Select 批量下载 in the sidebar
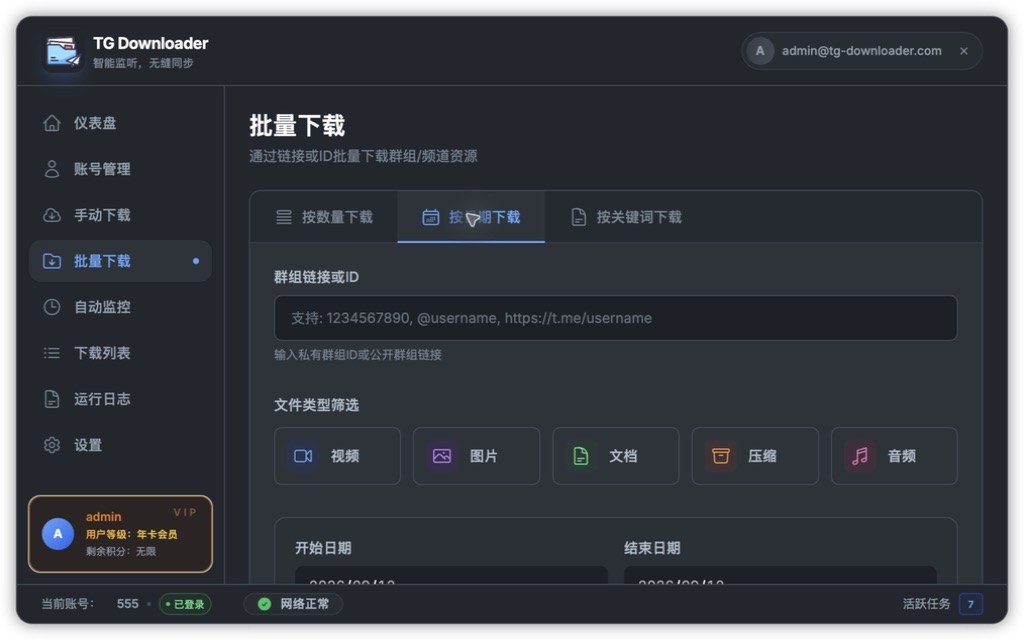 pyautogui.click(x=120, y=261)
